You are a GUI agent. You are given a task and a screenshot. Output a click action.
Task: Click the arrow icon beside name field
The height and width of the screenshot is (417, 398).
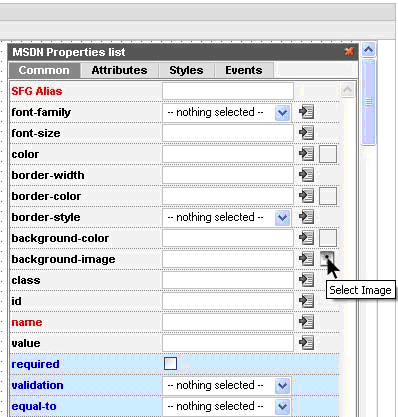(306, 322)
